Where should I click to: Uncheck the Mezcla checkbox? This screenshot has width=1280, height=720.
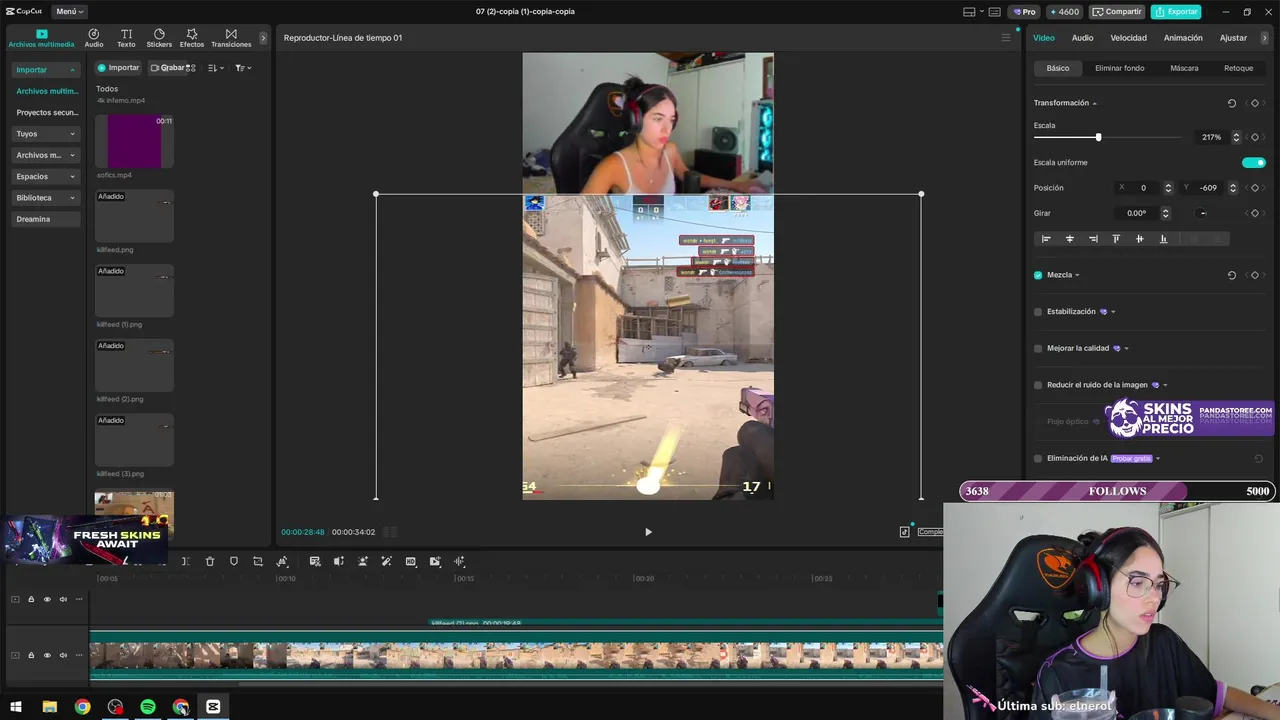coord(1038,275)
